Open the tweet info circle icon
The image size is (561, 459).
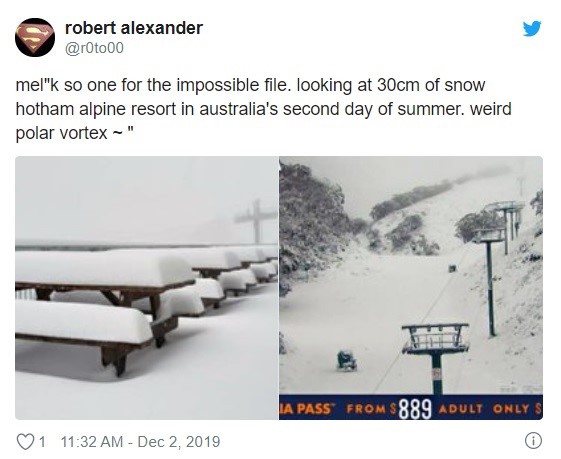pyautogui.click(x=533, y=441)
